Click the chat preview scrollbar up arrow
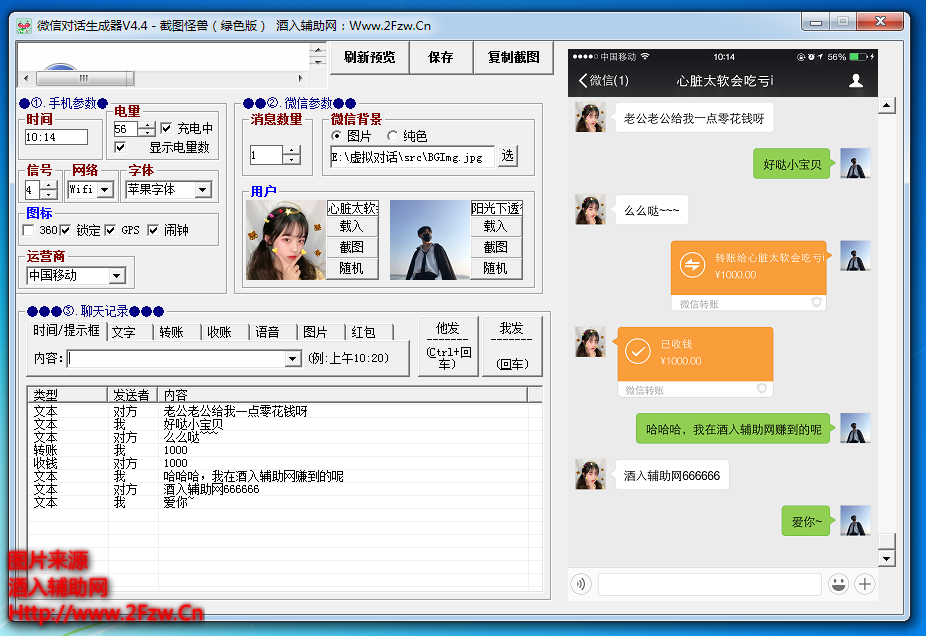The height and width of the screenshot is (636, 926). (886, 106)
